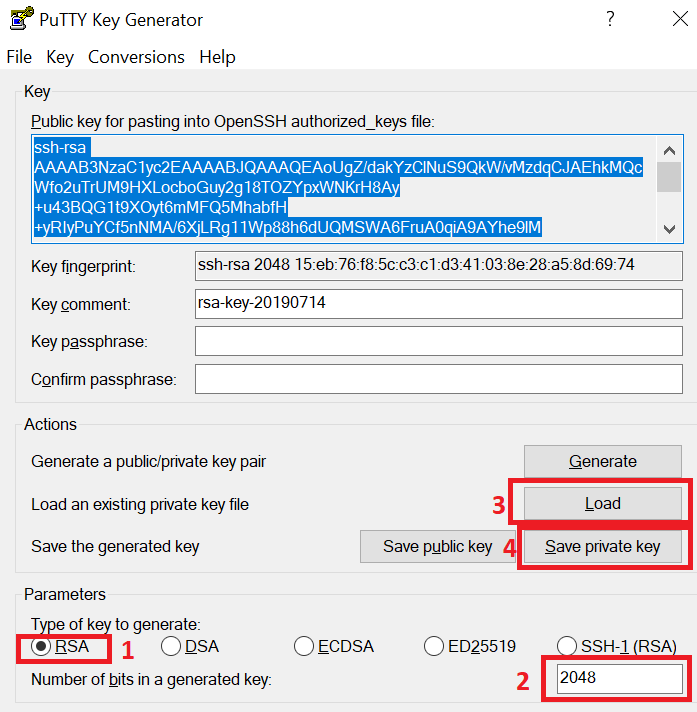Viewport: 697px width, 712px height.
Task: Click the PuTTY Key Generator title bar icon
Action: tap(21, 19)
